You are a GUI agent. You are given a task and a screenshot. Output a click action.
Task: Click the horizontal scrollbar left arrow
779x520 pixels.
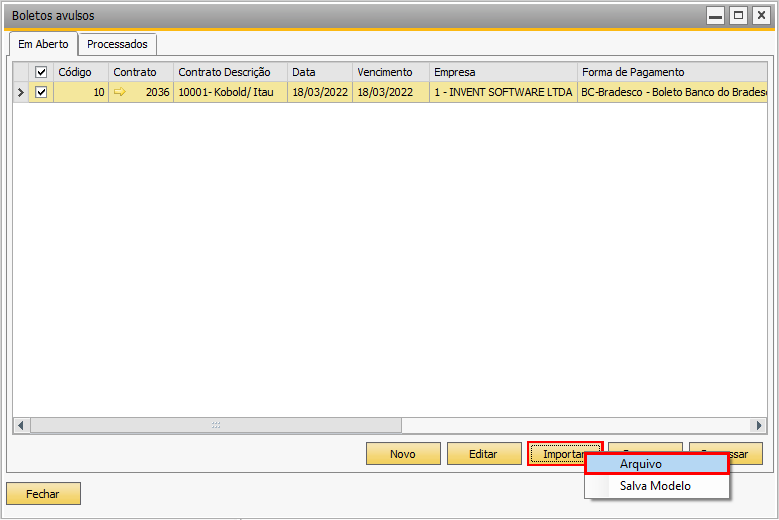21,425
